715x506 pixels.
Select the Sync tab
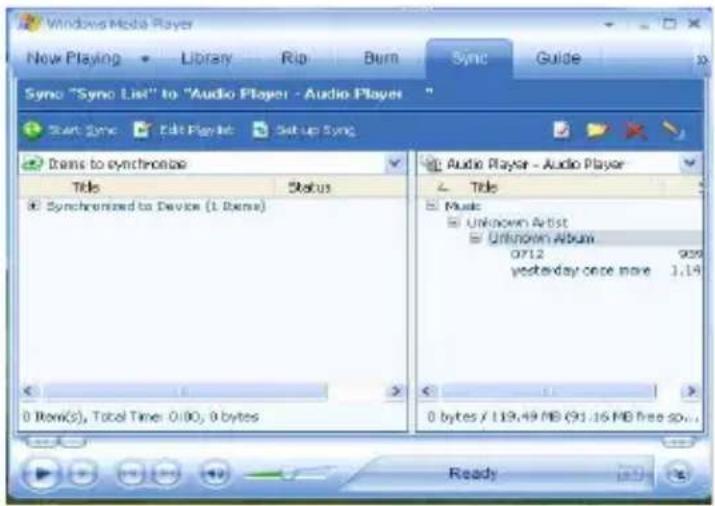(469, 58)
